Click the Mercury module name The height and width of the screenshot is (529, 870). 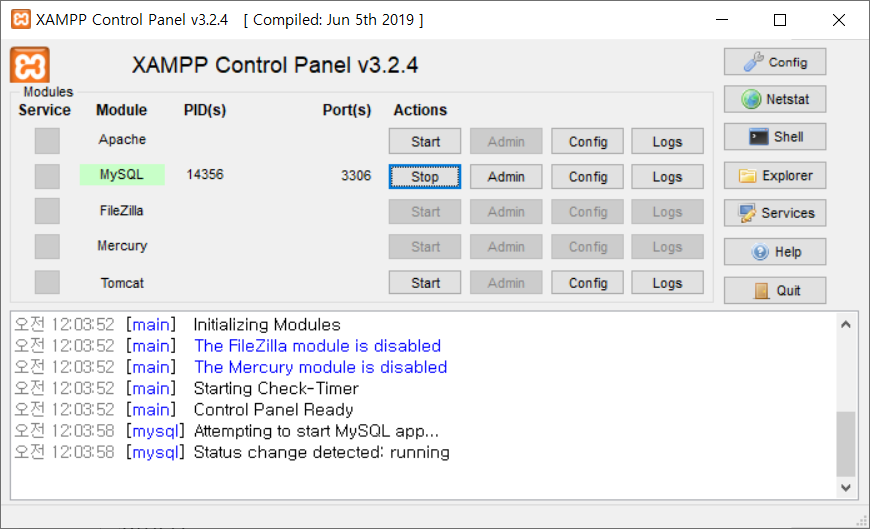(122, 246)
